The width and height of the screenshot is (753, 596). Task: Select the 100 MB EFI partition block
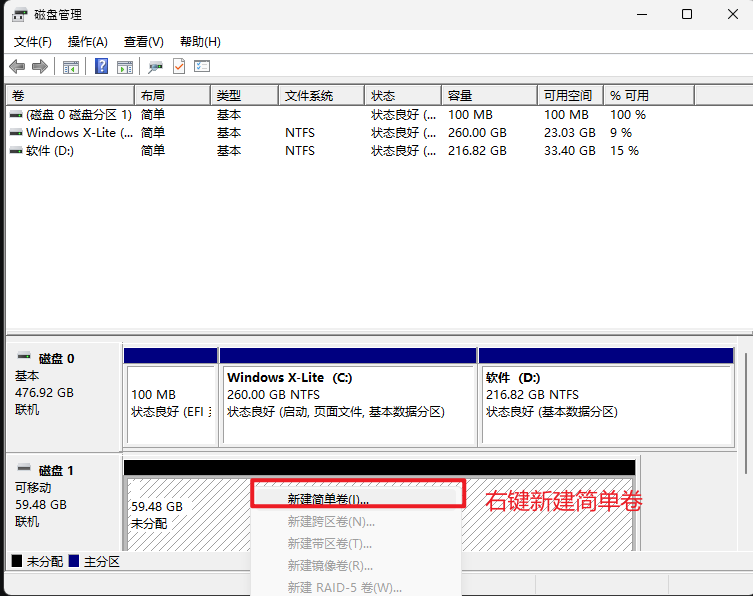(x=170, y=397)
